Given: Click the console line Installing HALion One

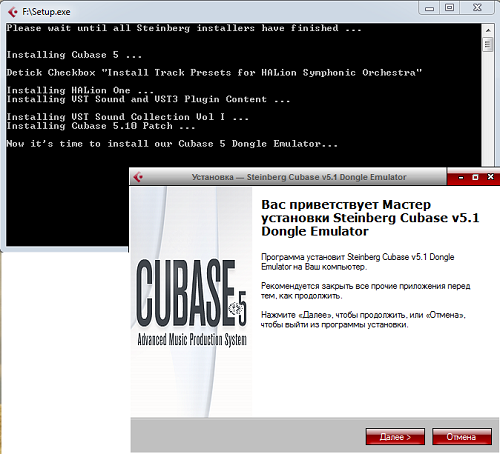Looking at the screenshot, I should pyautogui.click(x=80, y=90).
